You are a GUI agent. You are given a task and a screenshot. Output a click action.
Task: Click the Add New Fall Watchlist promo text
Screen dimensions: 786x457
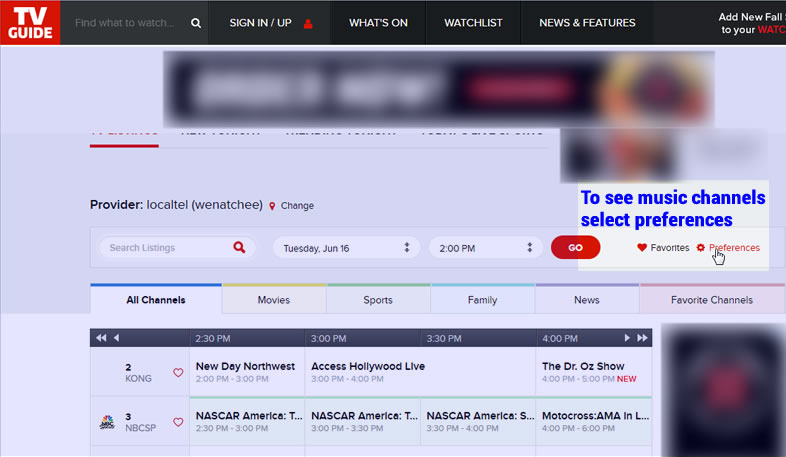752,23
